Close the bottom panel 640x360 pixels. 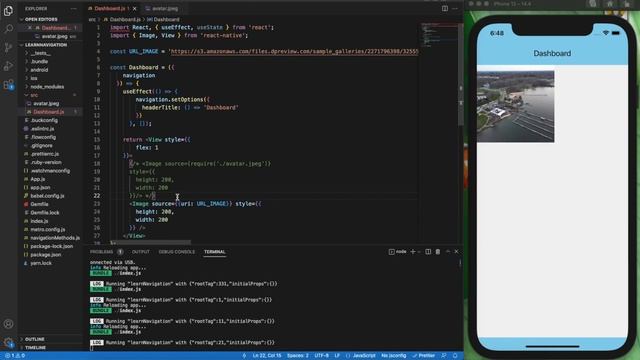[x=456, y=252]
